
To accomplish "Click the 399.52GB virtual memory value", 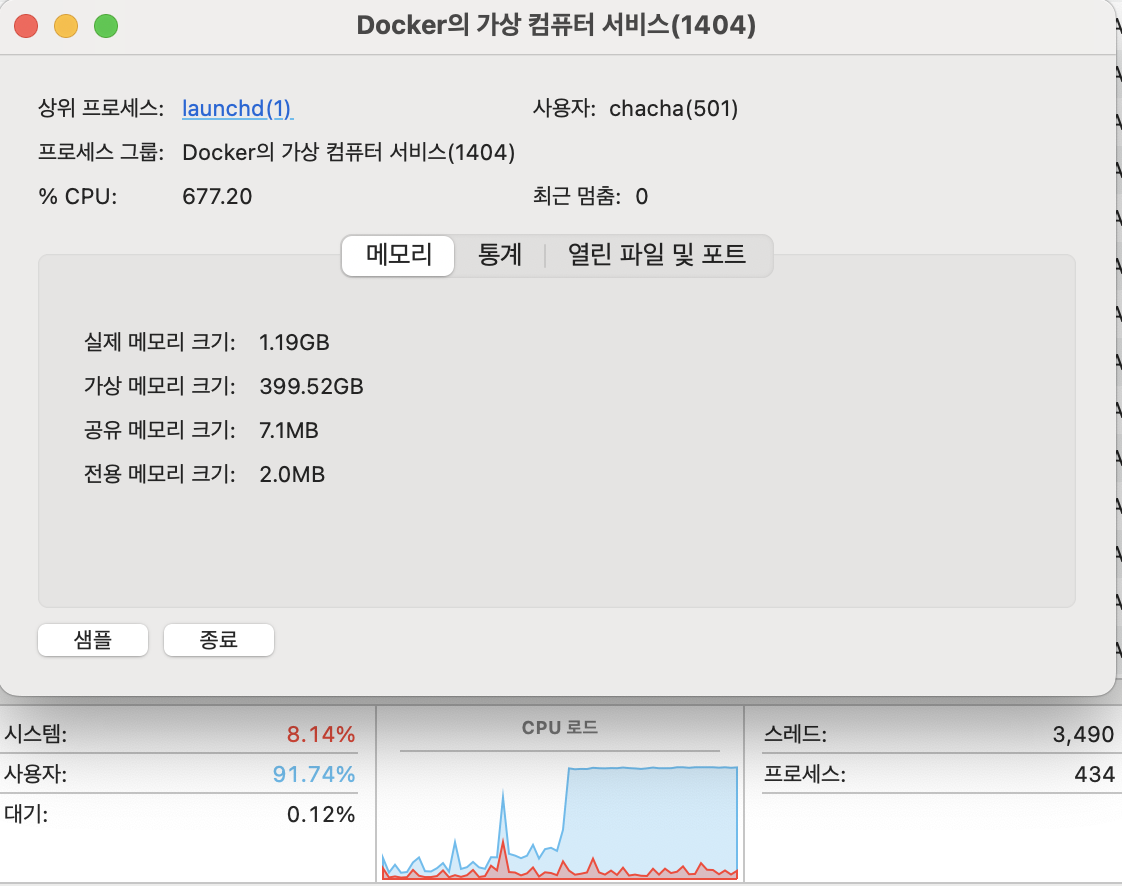I will click(311, 386).
